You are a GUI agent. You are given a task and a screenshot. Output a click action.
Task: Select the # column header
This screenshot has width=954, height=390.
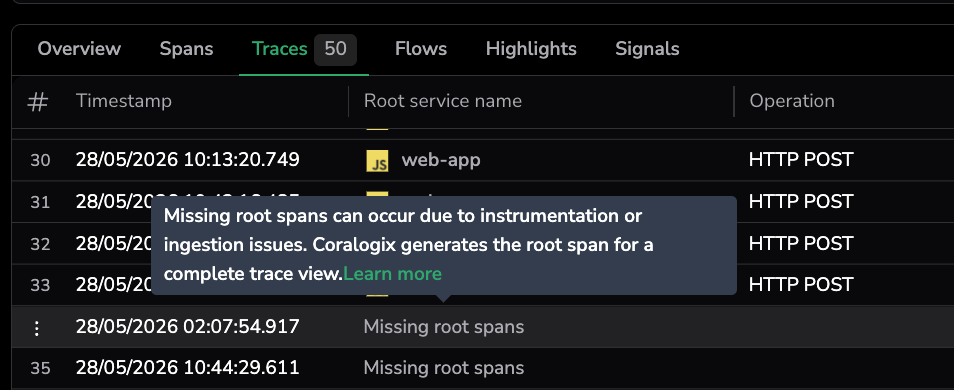(38, 101)
